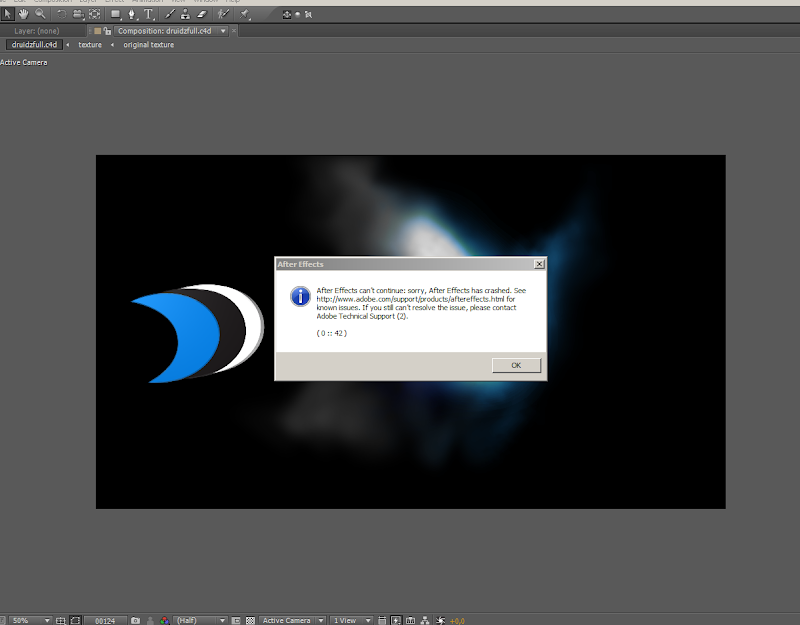
Task: Open the Composition: druidzfull.c4d dropdown
Action: click(x=223, y=31)
